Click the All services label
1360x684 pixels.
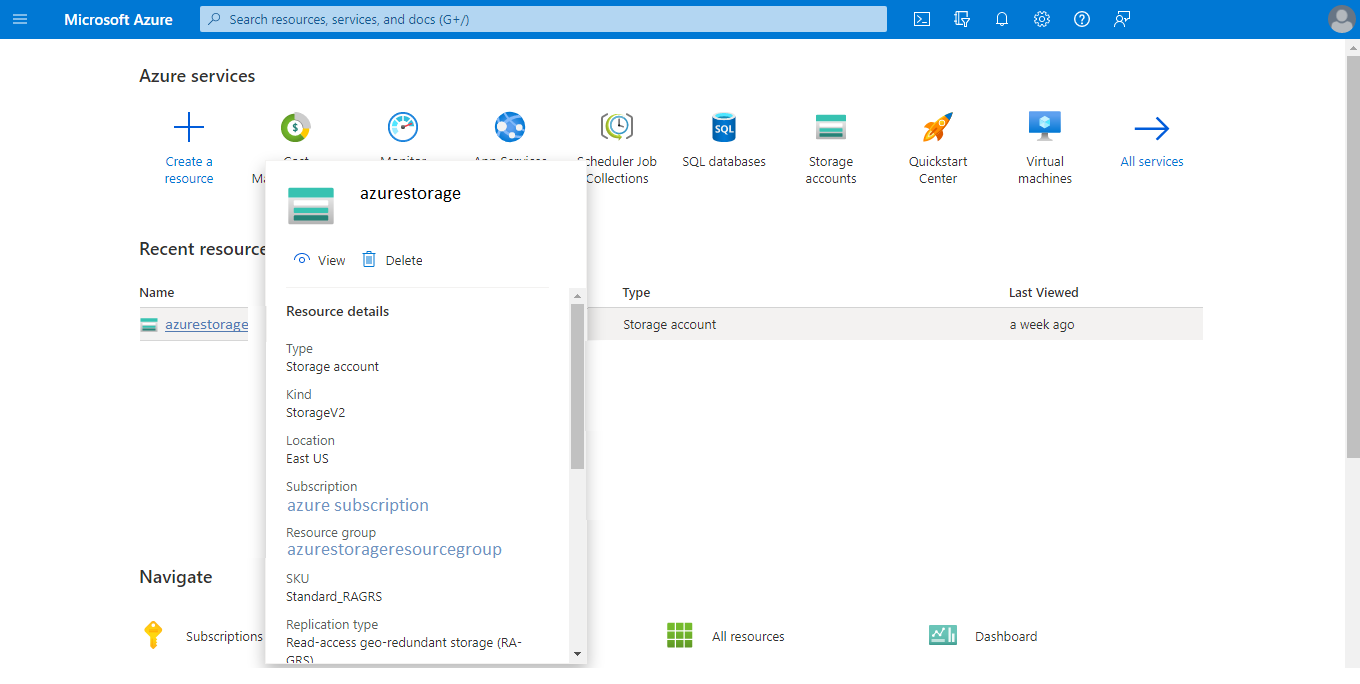click(1152, 161)
